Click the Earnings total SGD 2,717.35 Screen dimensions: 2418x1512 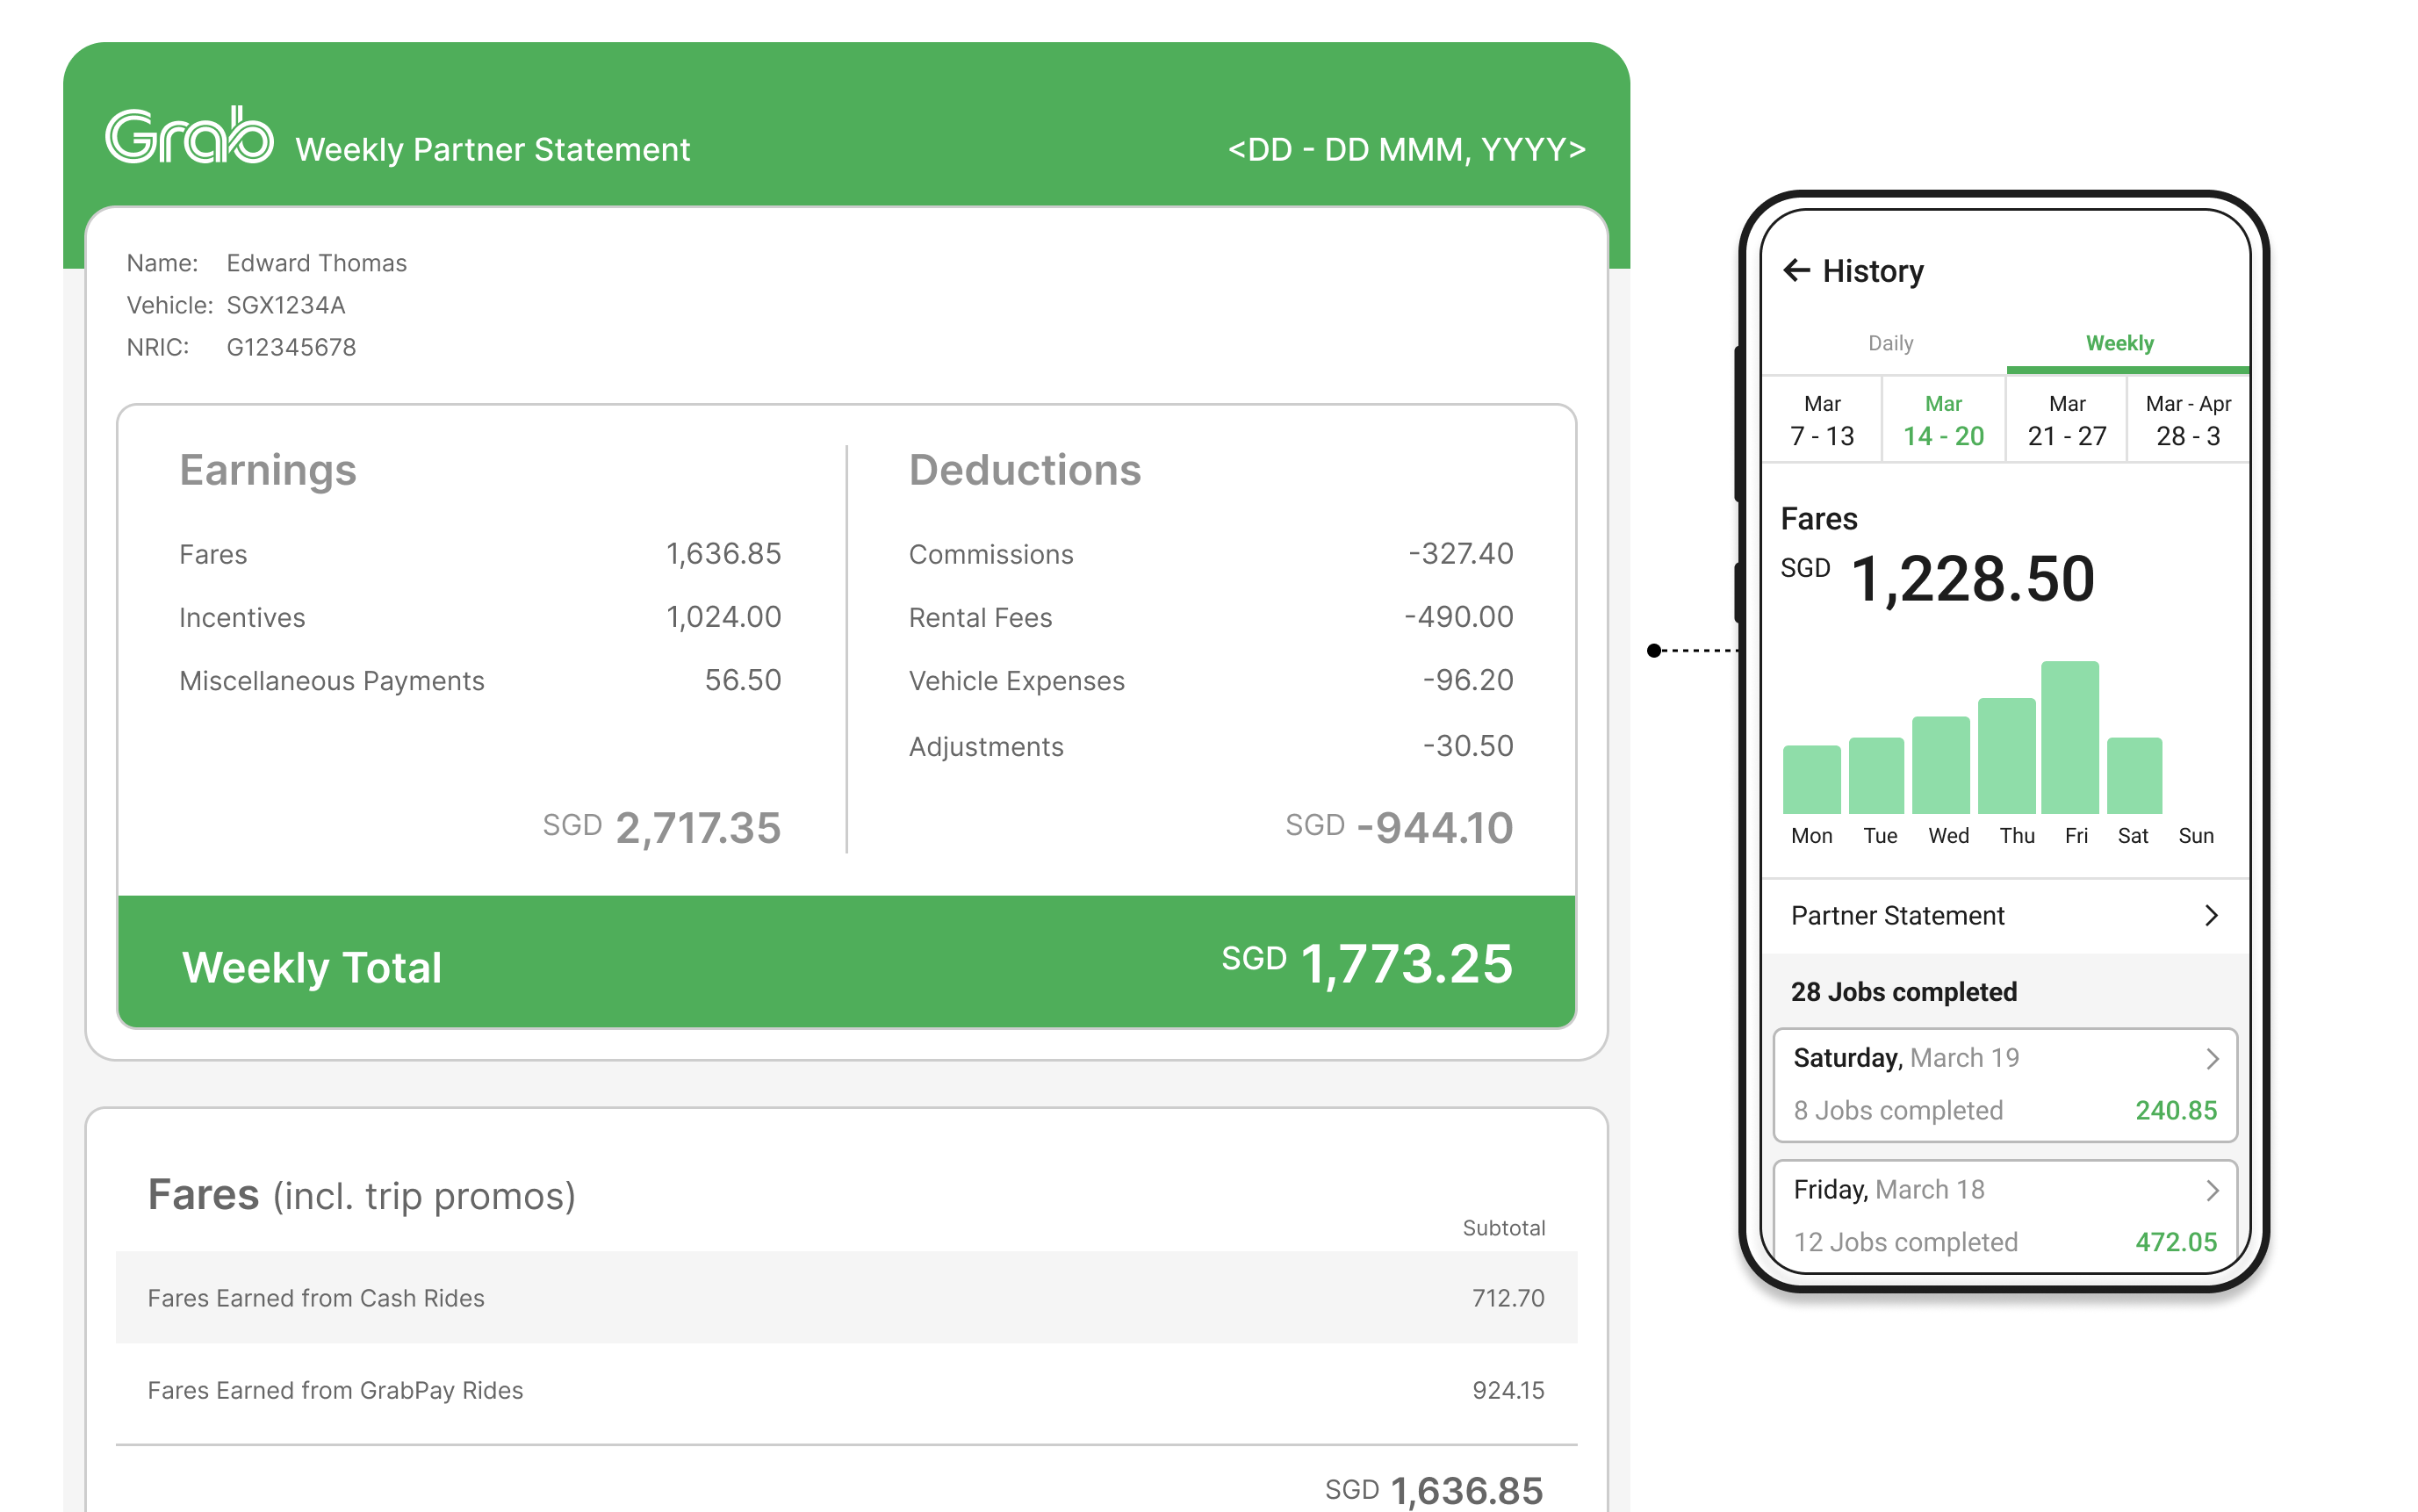coord(661,828)
